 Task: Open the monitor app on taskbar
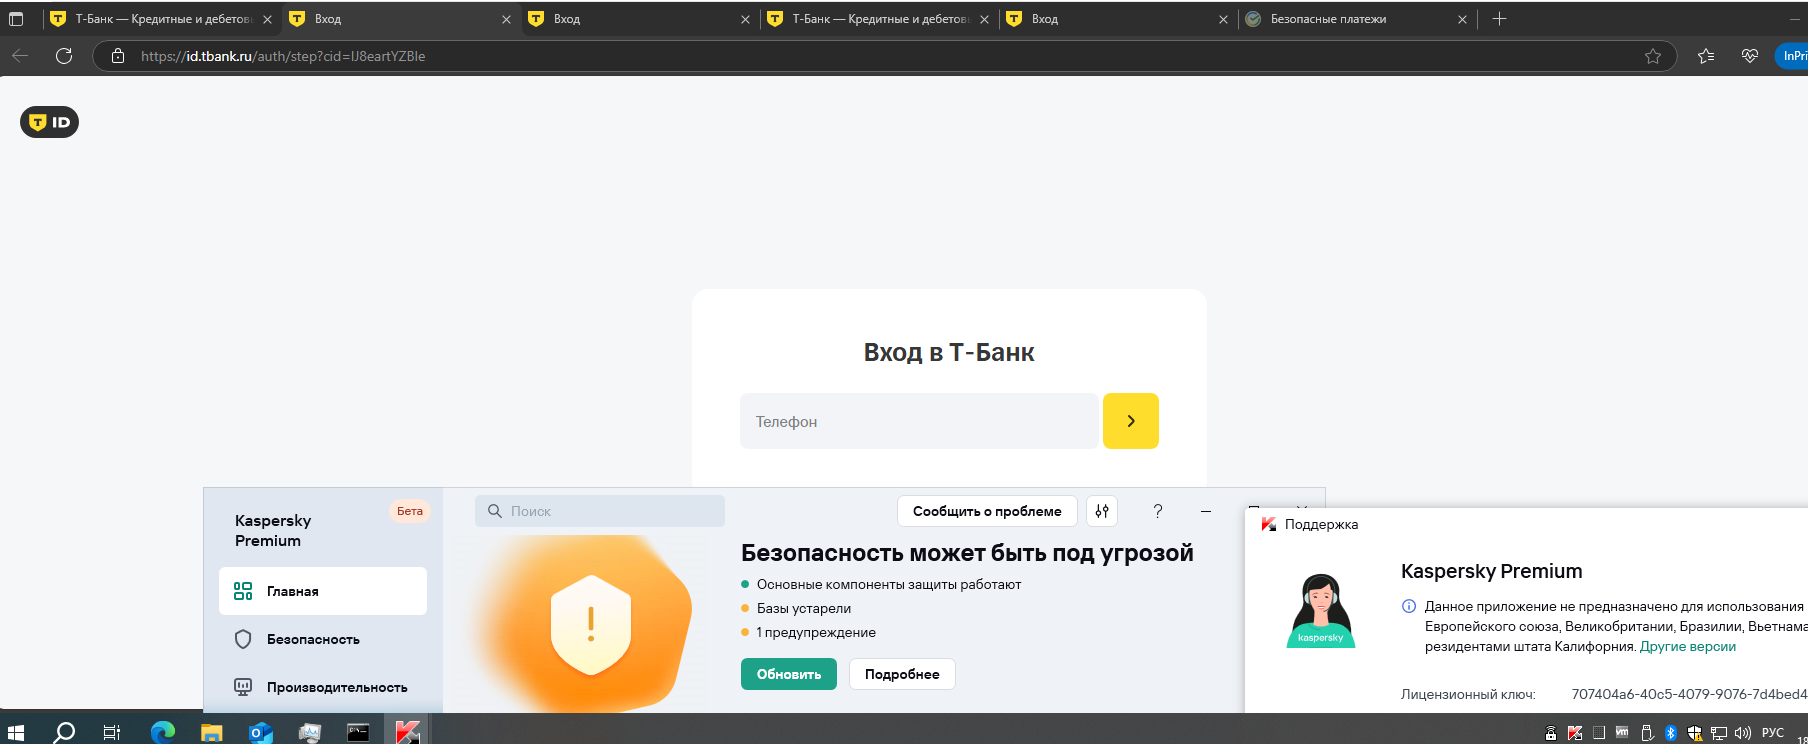pos(309,733)
